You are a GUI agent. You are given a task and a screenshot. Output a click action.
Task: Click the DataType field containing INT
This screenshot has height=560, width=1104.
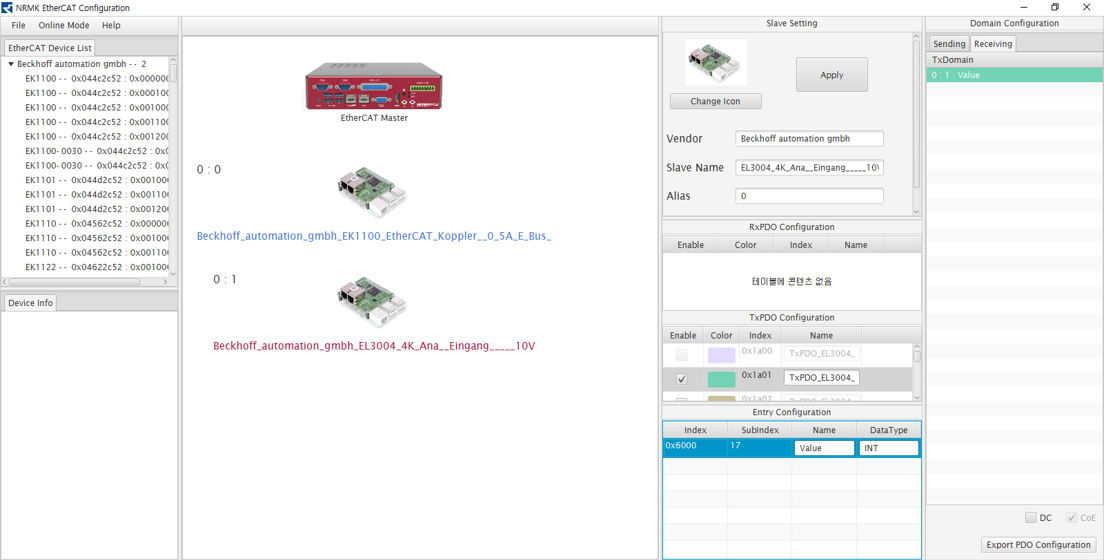pos(889,448)
